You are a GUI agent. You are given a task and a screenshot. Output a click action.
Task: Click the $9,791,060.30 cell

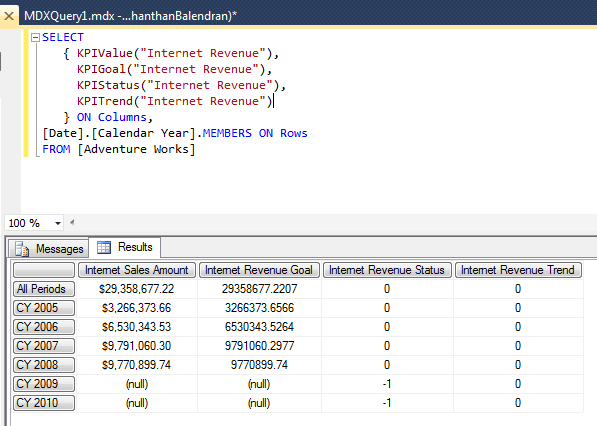137,346
